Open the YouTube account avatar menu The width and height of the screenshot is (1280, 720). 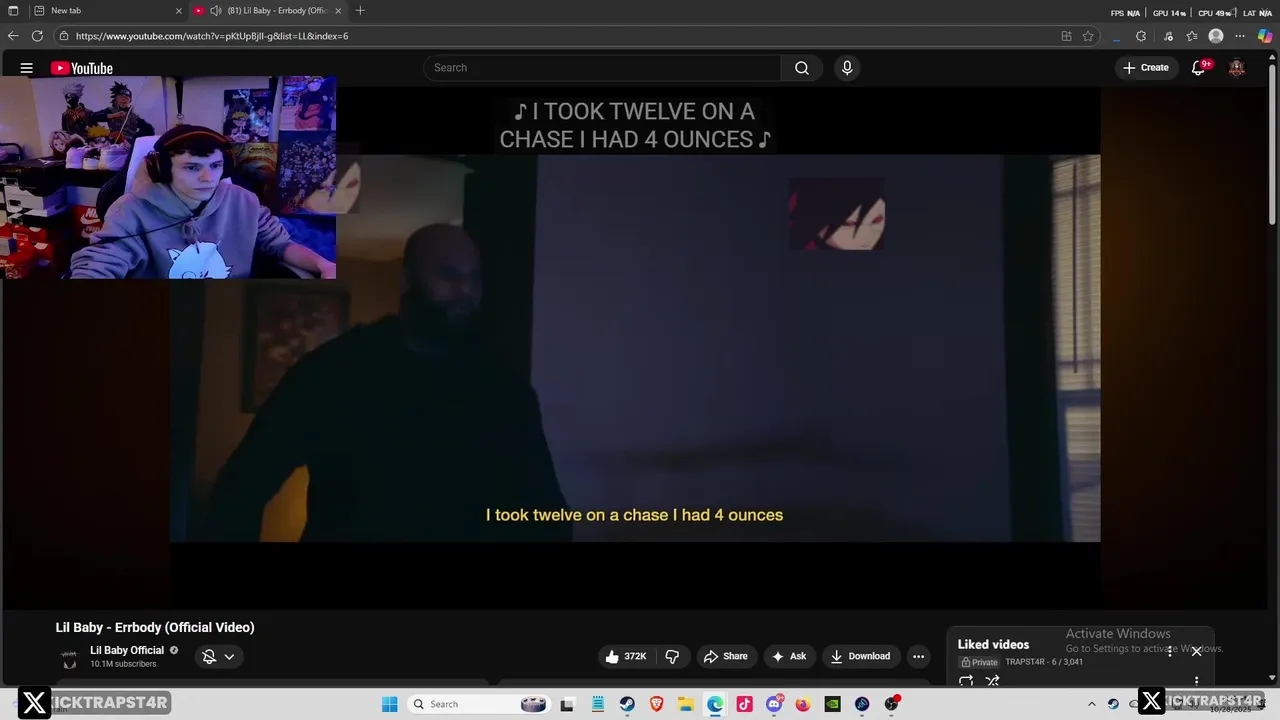tap(1237, 68)
